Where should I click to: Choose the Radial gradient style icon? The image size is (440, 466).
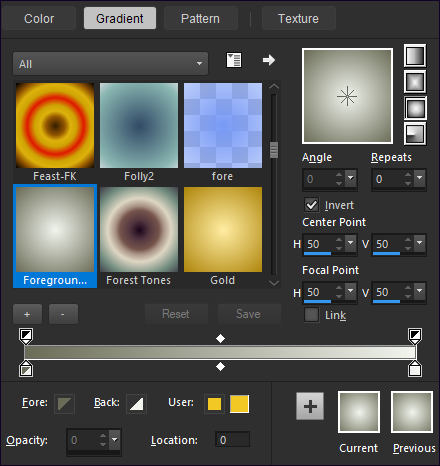pyautogui.click(x=415, y=134)
